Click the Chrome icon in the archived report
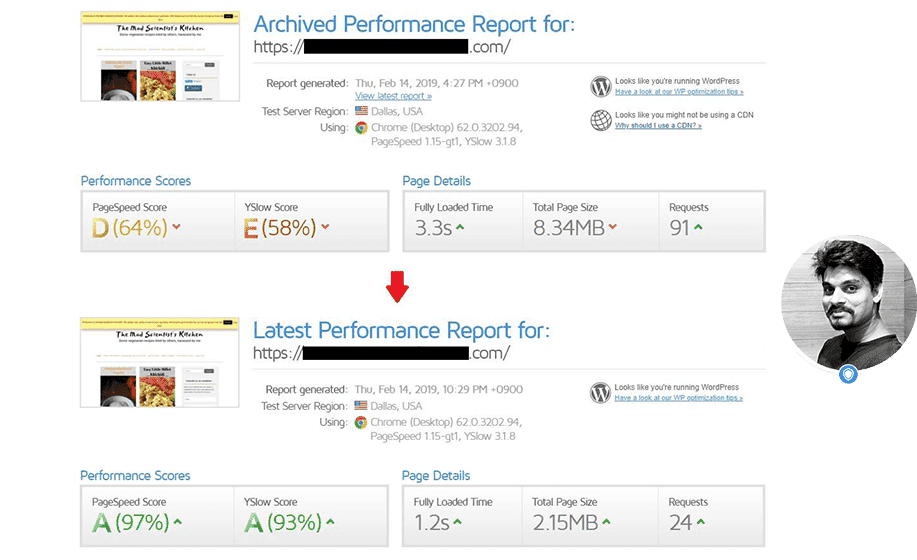 tap(361, 128)
